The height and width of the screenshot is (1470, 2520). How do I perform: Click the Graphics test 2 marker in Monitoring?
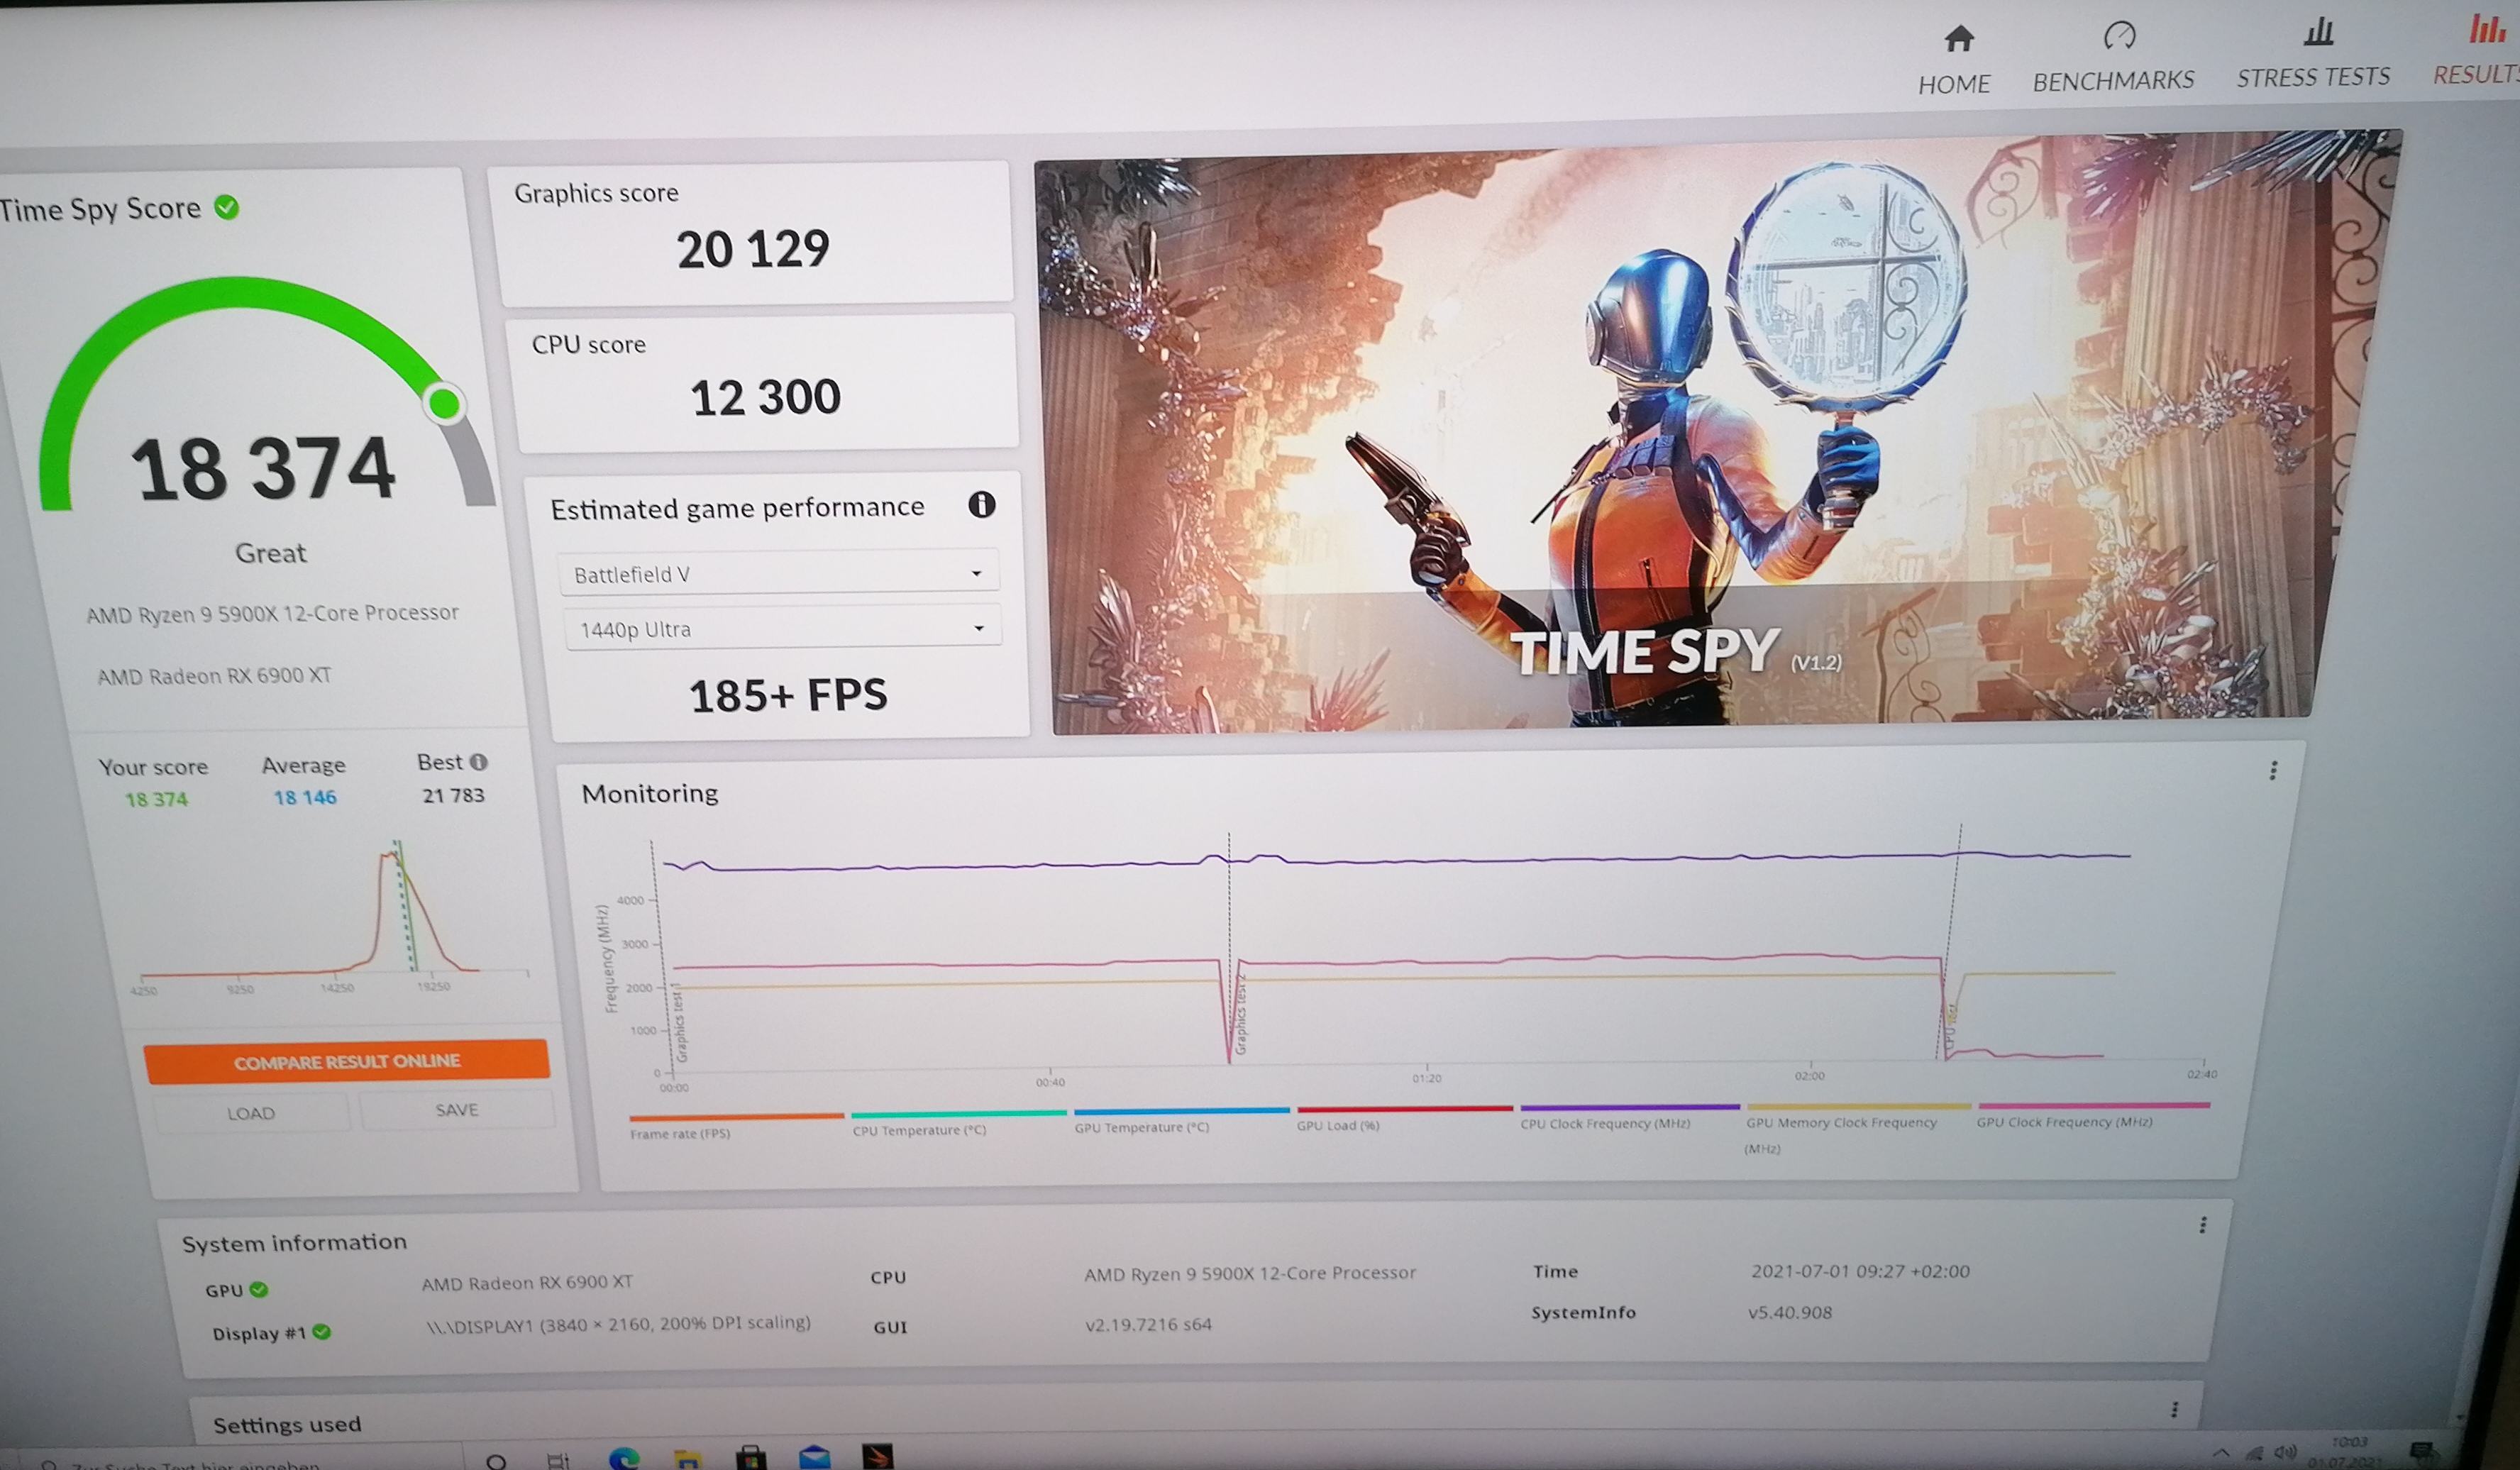click(x=1240, y=1015)
